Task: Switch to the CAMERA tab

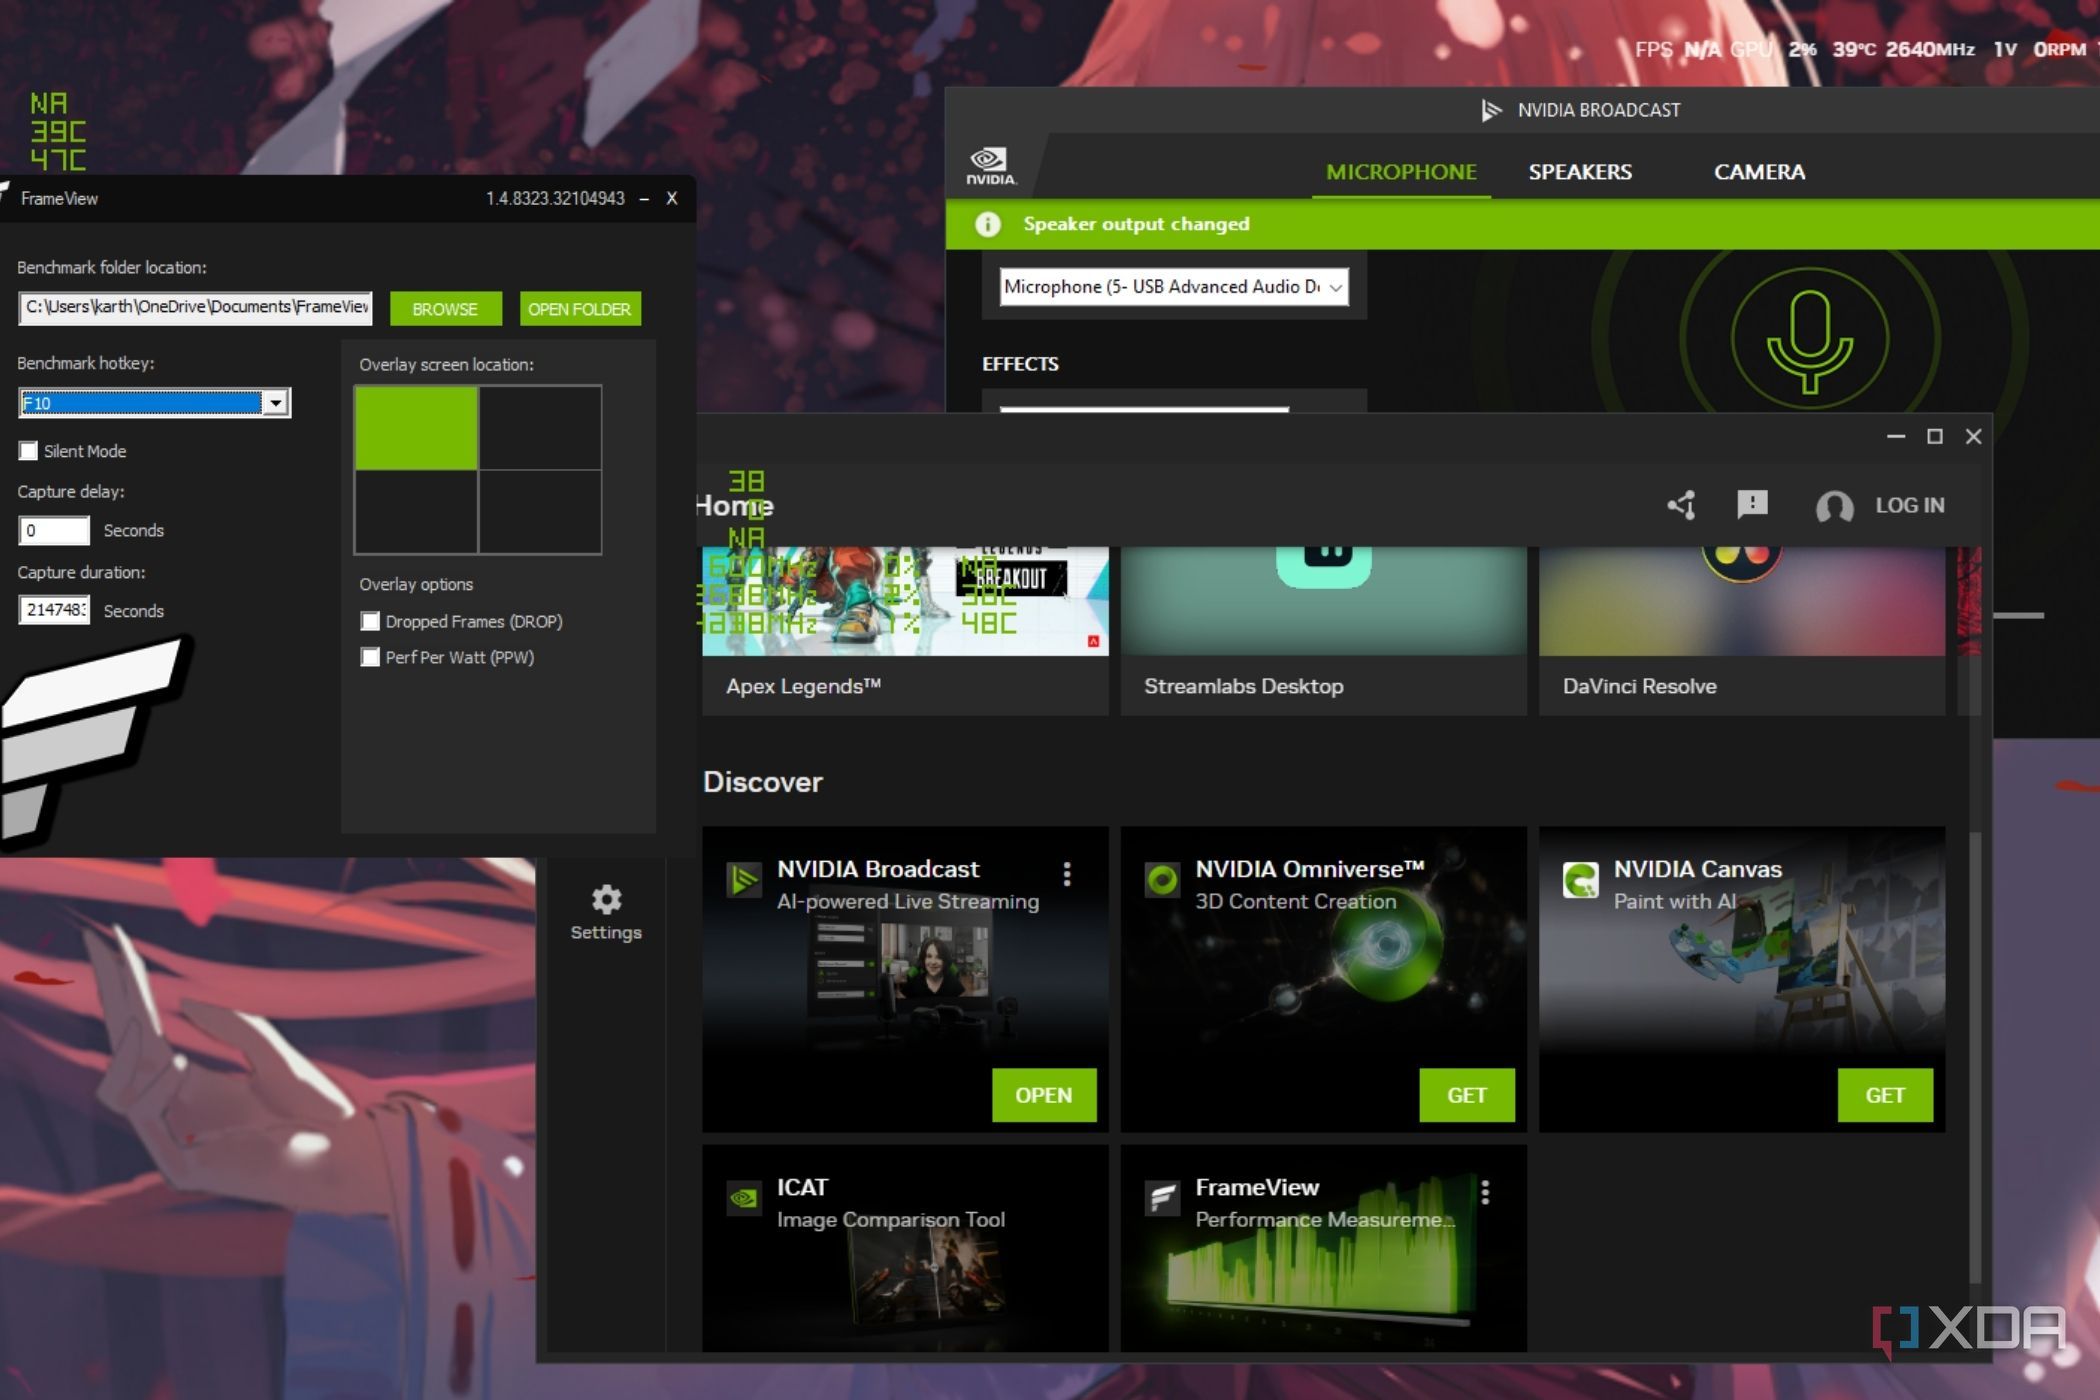Action: [x=1759, y=172]
